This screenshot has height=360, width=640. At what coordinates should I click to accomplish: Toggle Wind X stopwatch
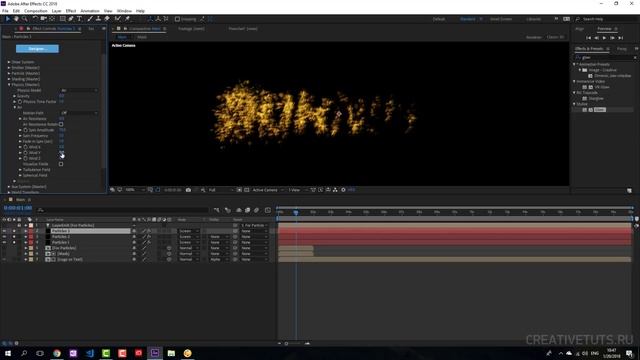[x=25, y=147]
